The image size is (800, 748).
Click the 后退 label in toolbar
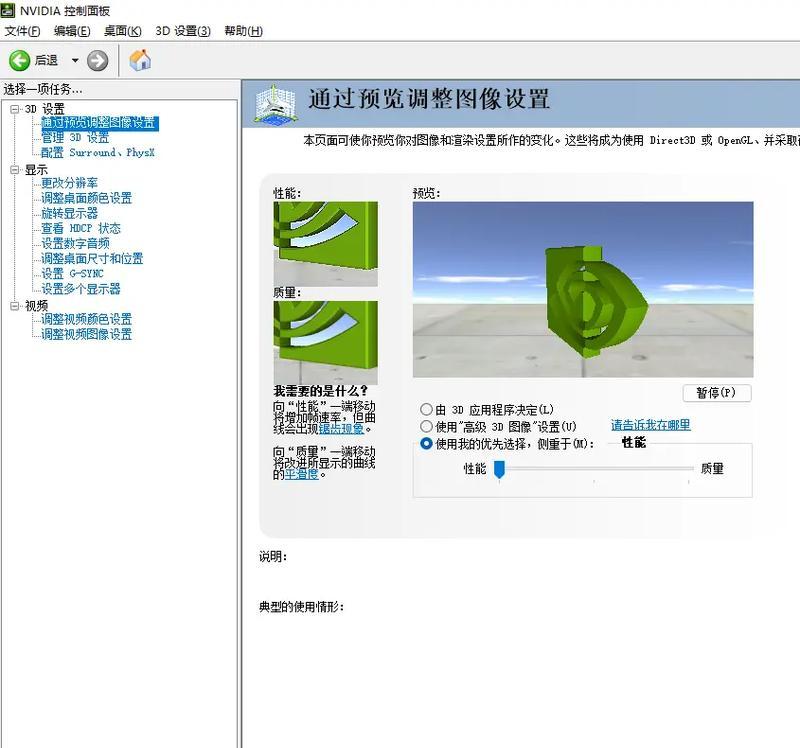pos(46,60)
